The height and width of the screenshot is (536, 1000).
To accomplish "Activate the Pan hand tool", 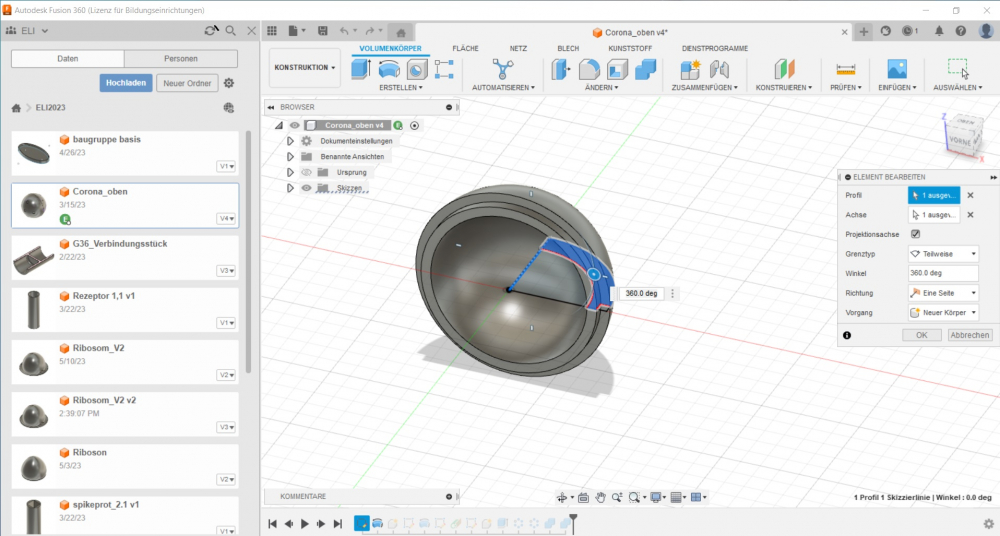I will pos(600,497).
